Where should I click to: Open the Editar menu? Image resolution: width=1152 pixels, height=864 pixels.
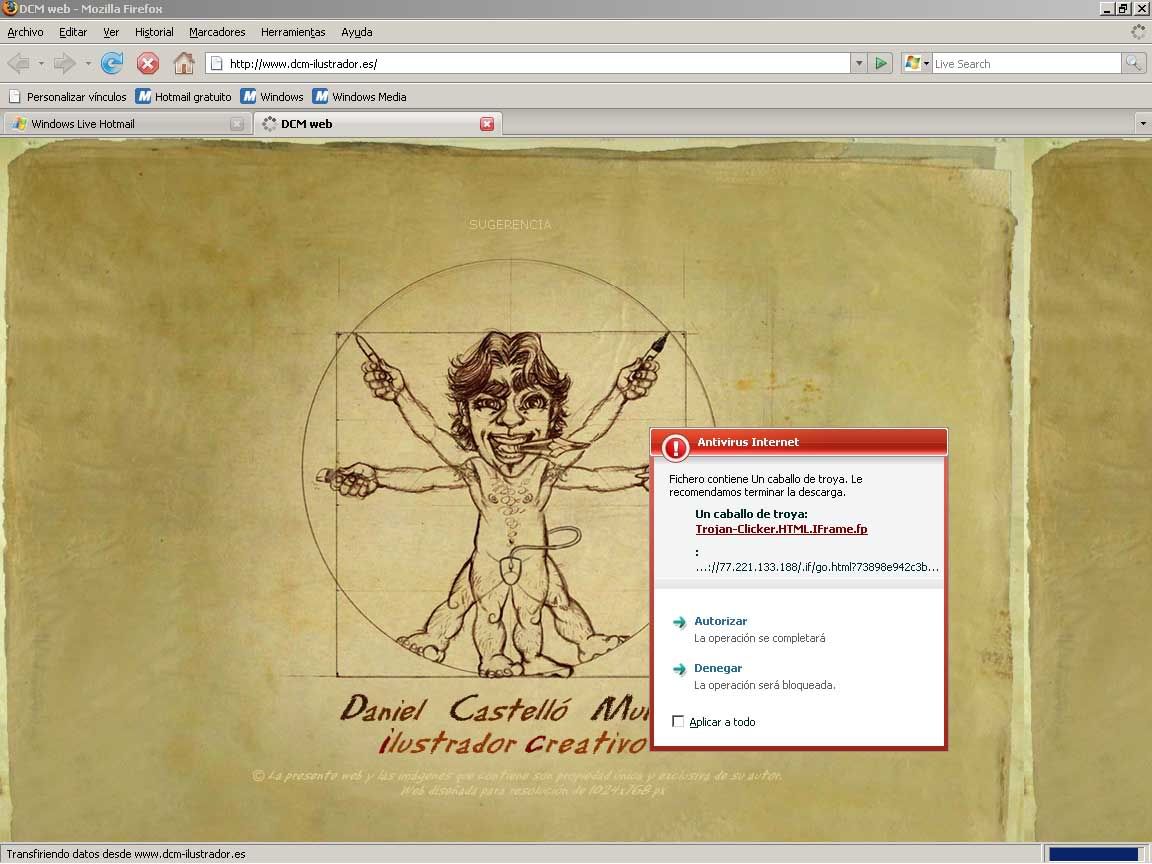[73, 32]
